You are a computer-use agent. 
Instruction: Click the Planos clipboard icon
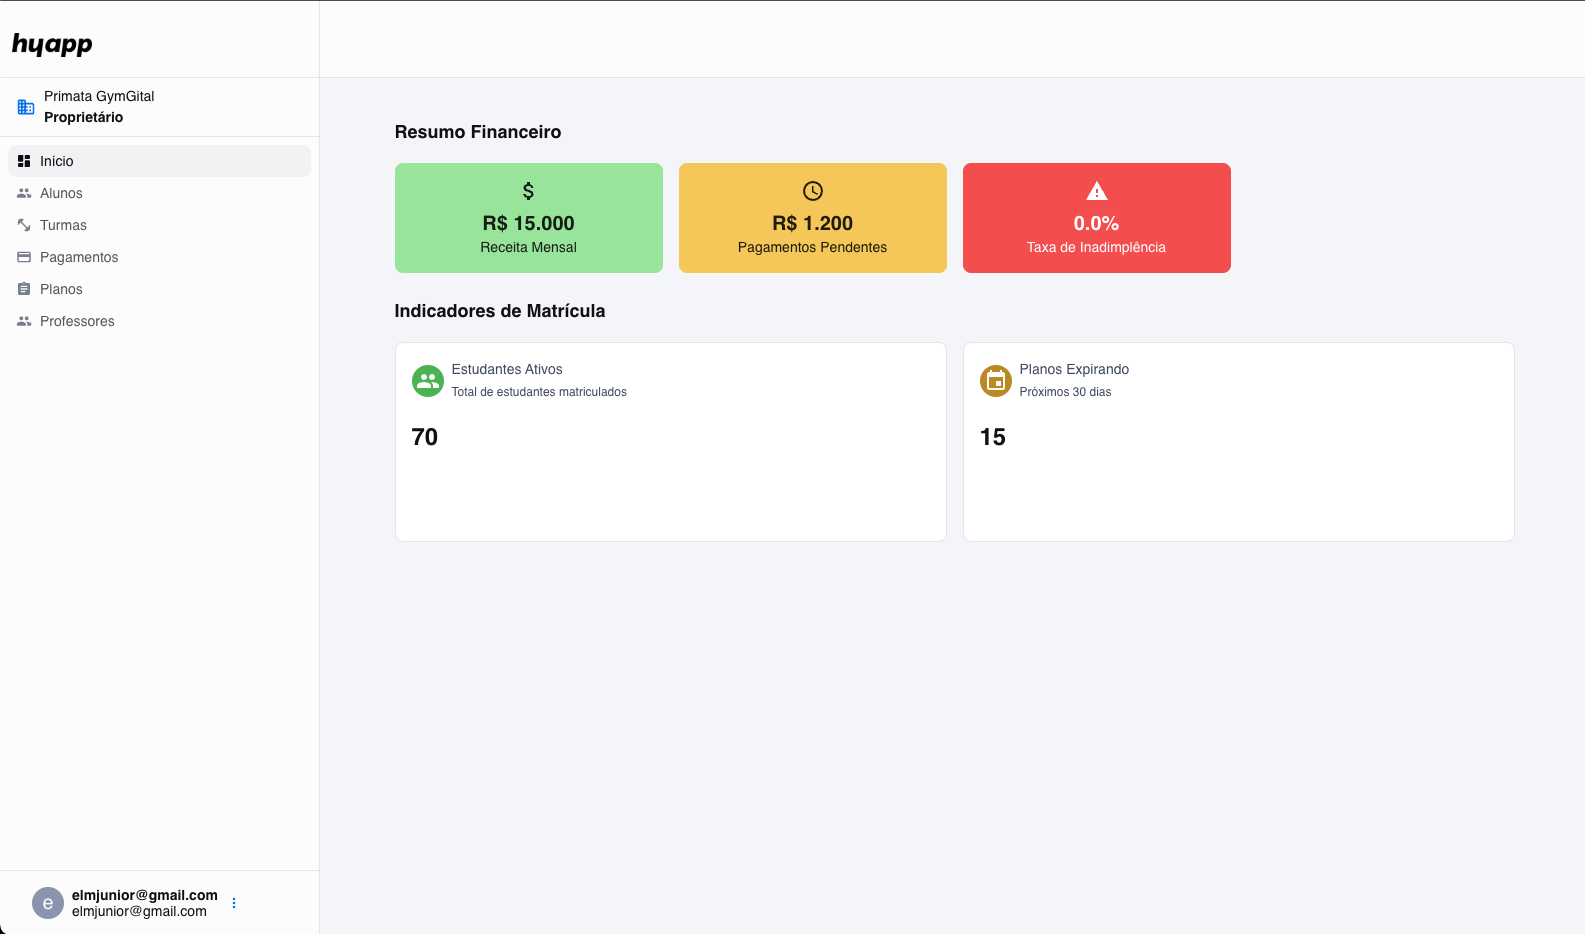[24, 289]
